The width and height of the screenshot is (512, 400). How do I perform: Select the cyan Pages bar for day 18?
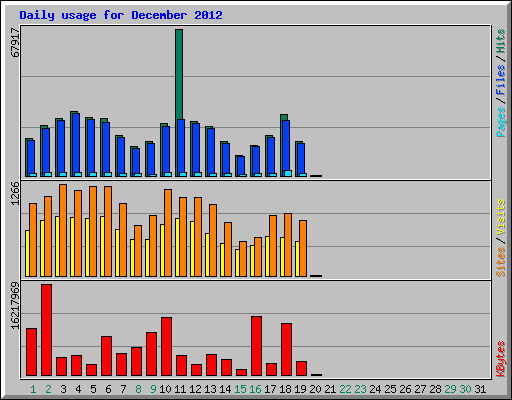288,173
